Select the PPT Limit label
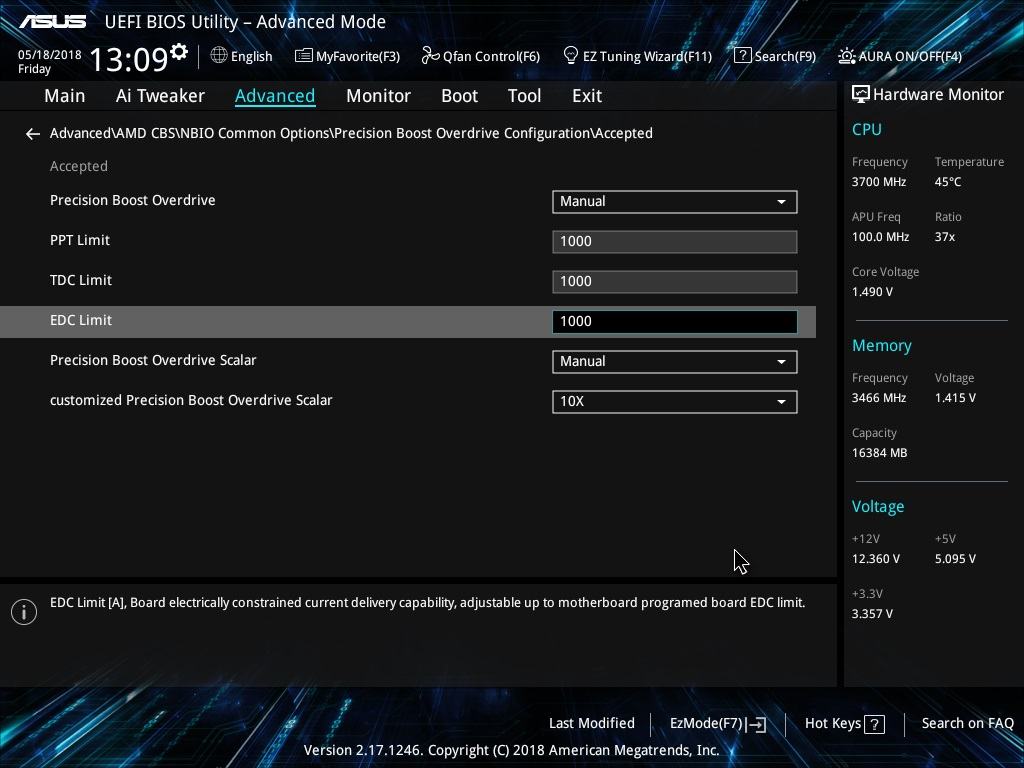This screenshot has width=1024, height=768. point(80,240)
